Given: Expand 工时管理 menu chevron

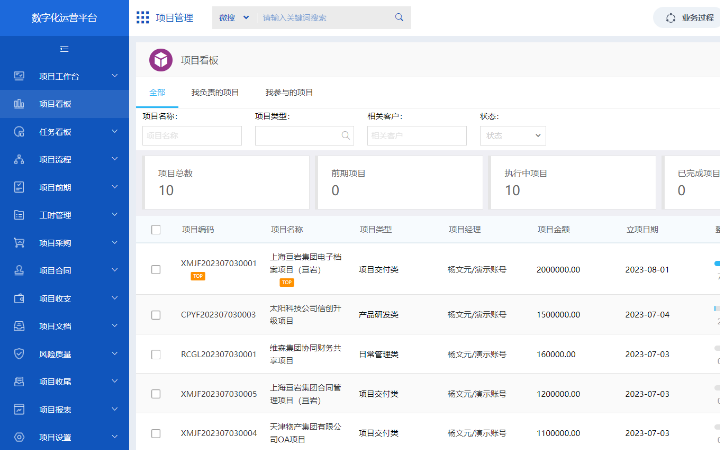Looking at the screenshot, I should 115,215.
